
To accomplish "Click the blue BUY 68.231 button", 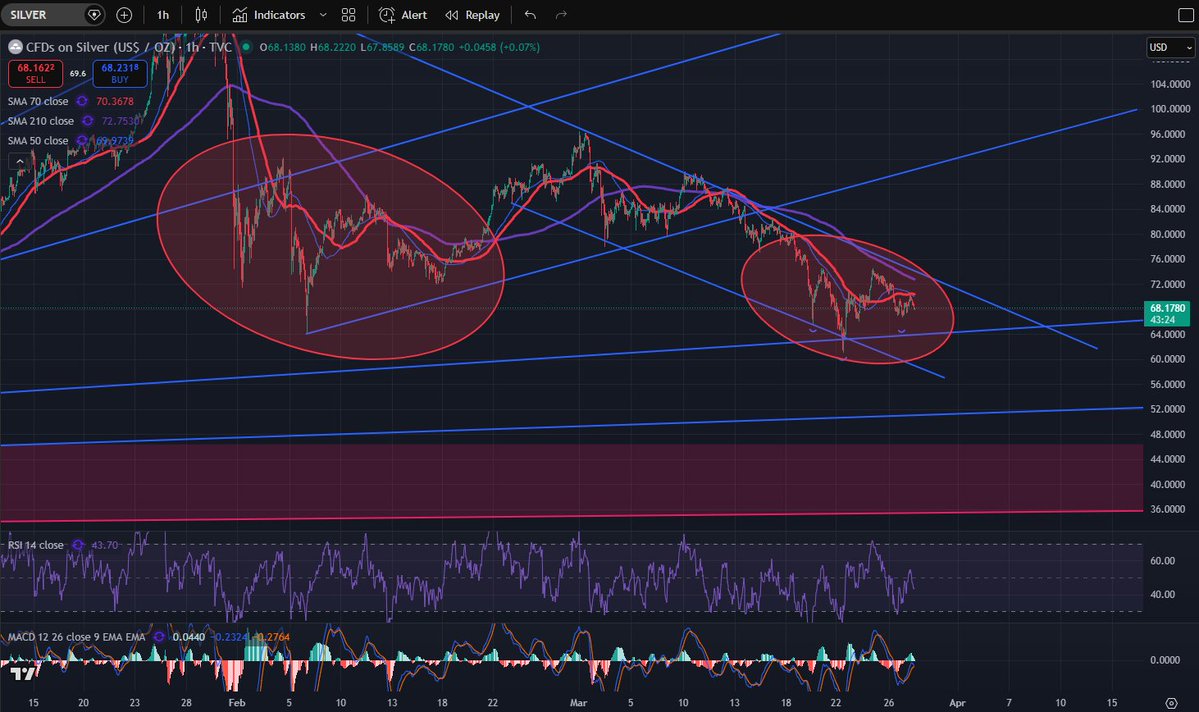I will click(120, 73).
